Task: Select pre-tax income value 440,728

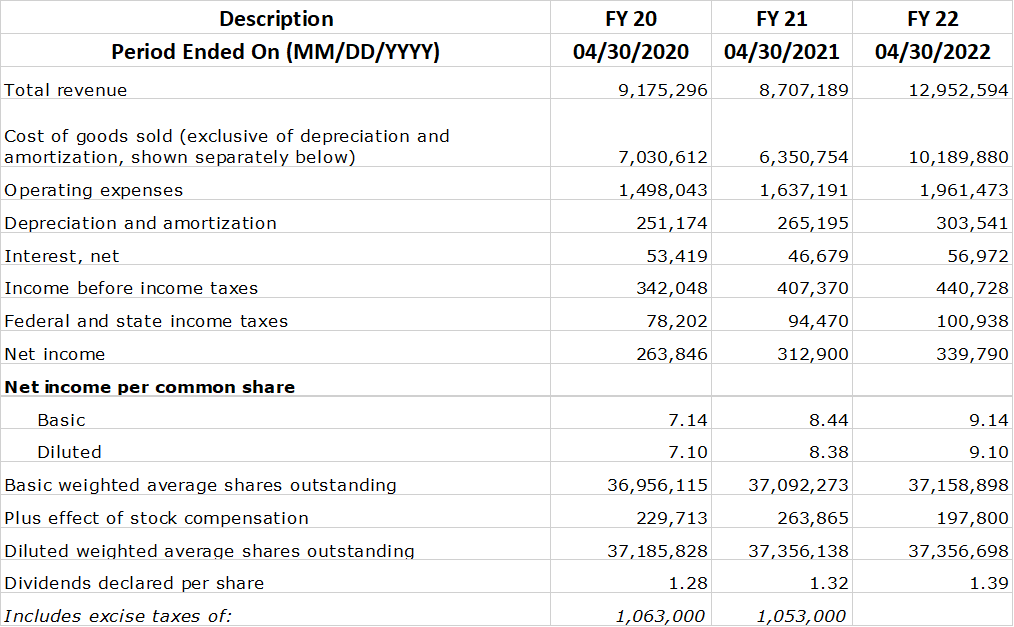Action: point(973,288)
